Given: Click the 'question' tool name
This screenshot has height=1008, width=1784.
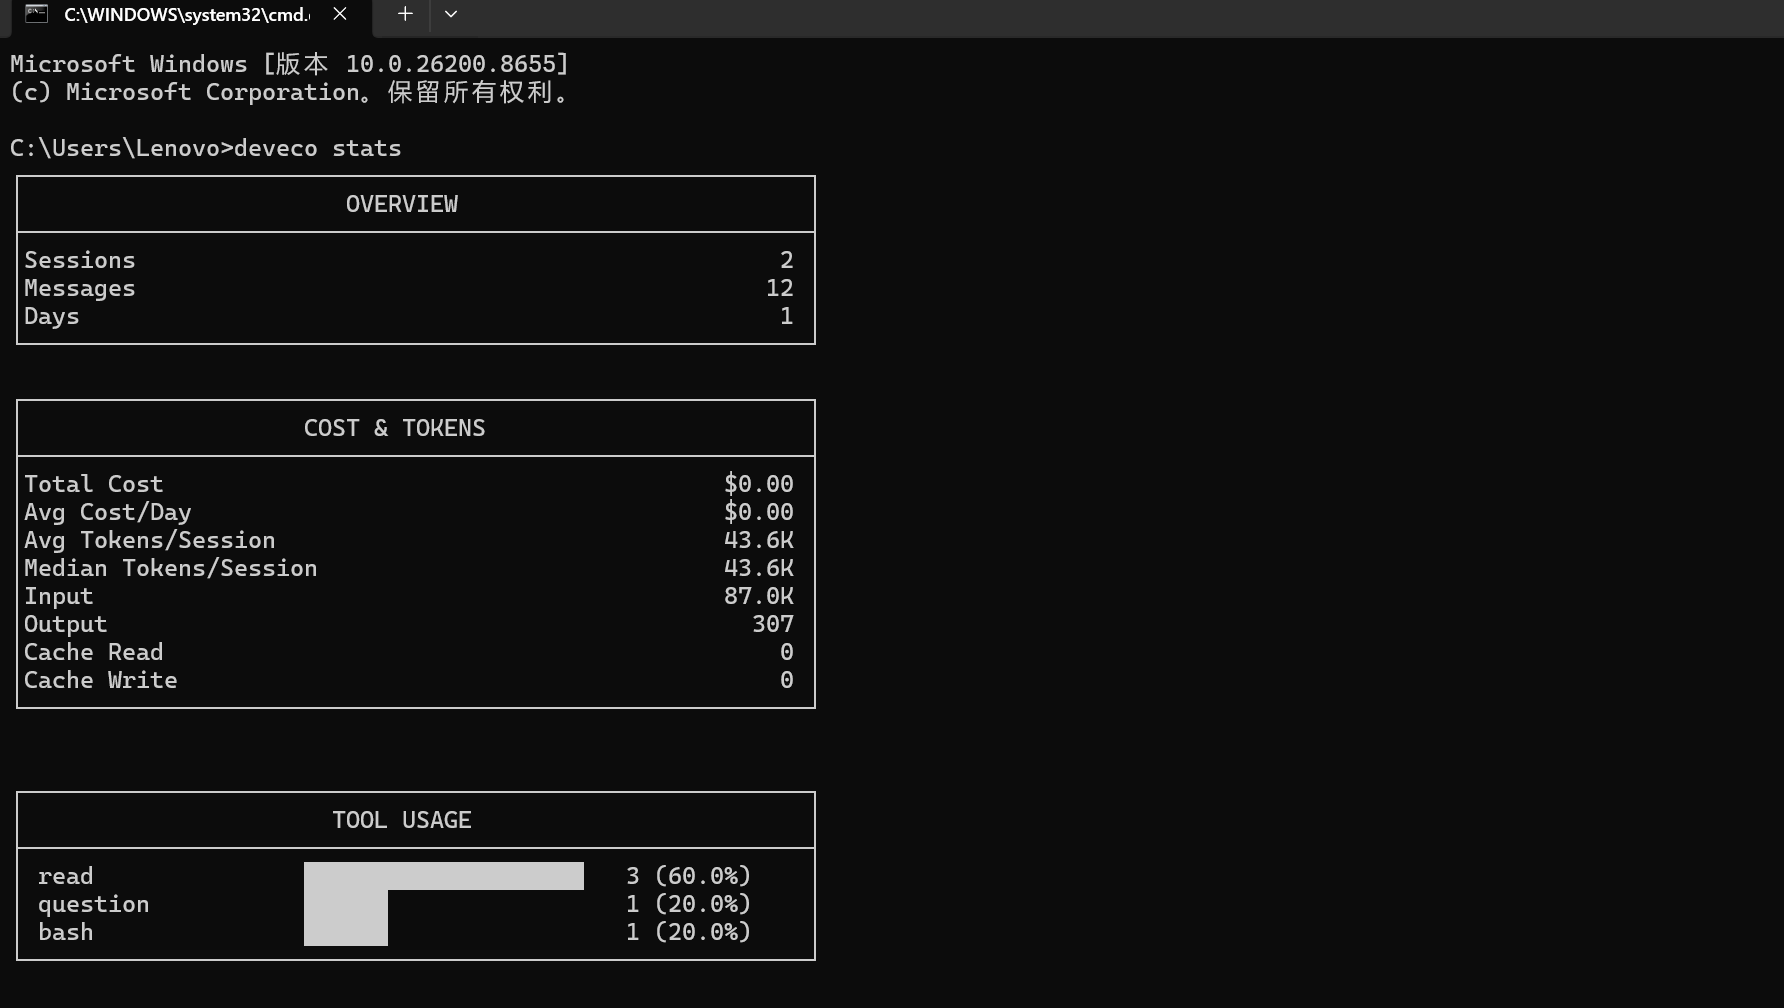Looking at the screenshot, I should (x=94, y=904).
